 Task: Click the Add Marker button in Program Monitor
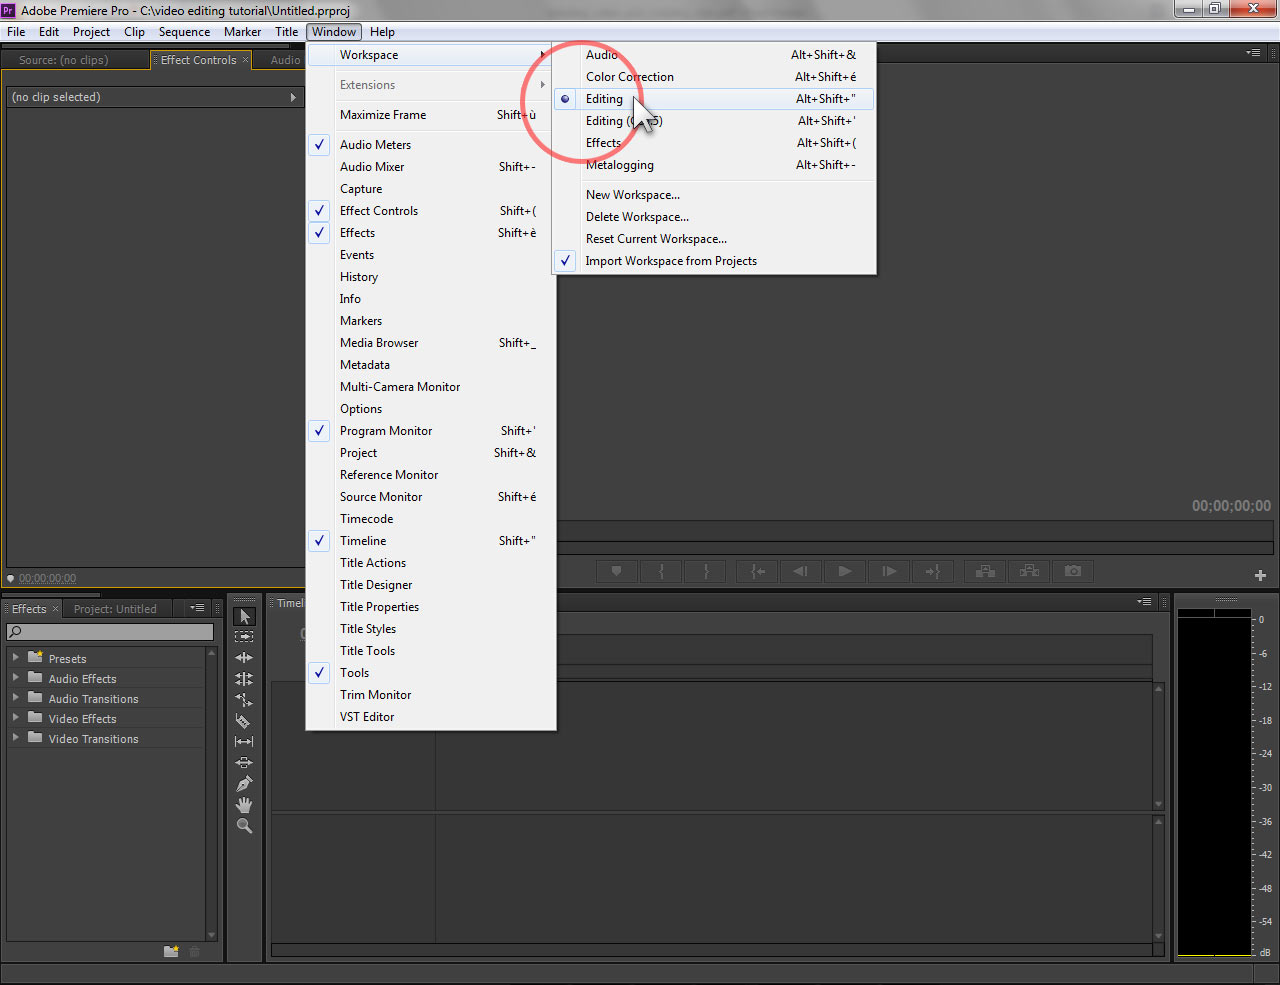coord(617,571)
